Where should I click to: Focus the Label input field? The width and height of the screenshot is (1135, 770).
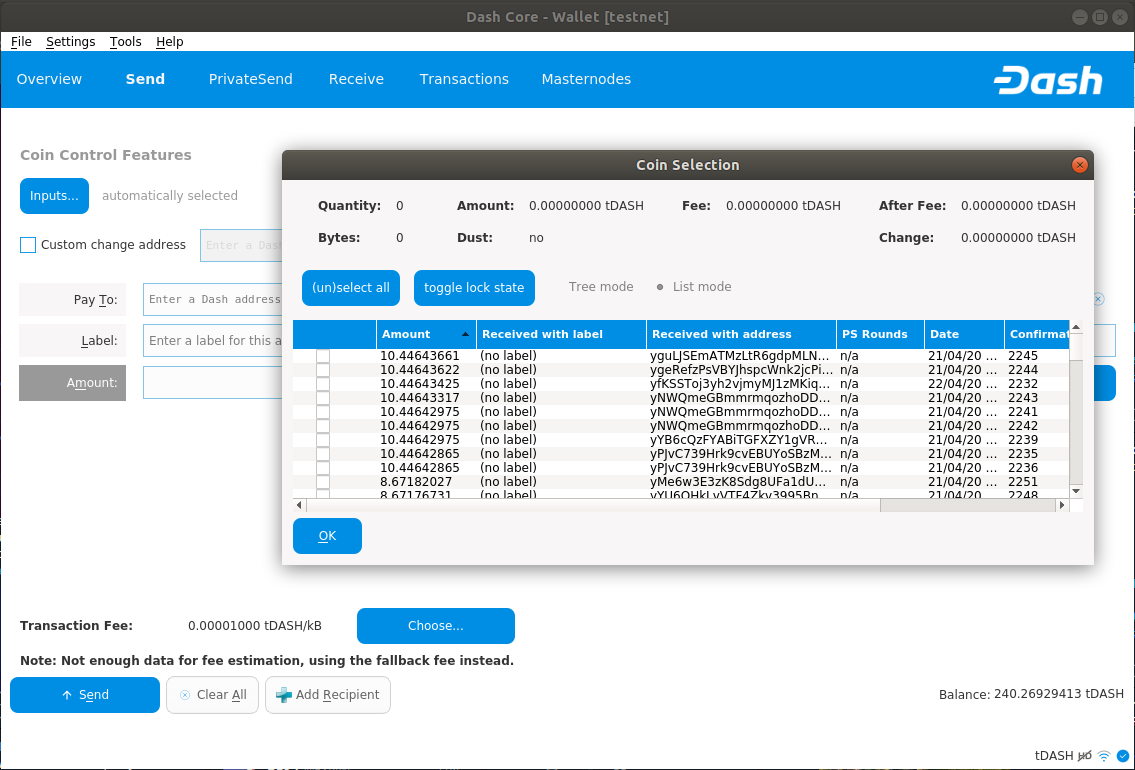pos(213,341)
